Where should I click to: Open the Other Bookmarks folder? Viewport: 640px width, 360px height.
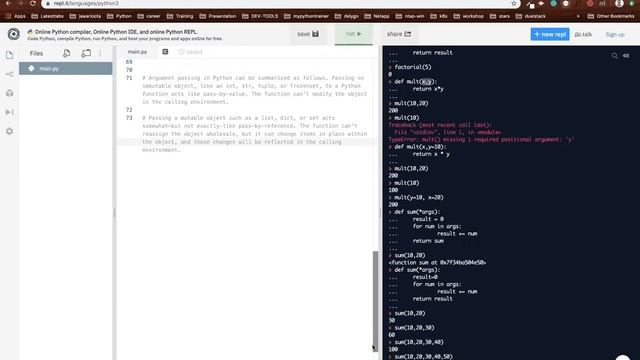611,16
